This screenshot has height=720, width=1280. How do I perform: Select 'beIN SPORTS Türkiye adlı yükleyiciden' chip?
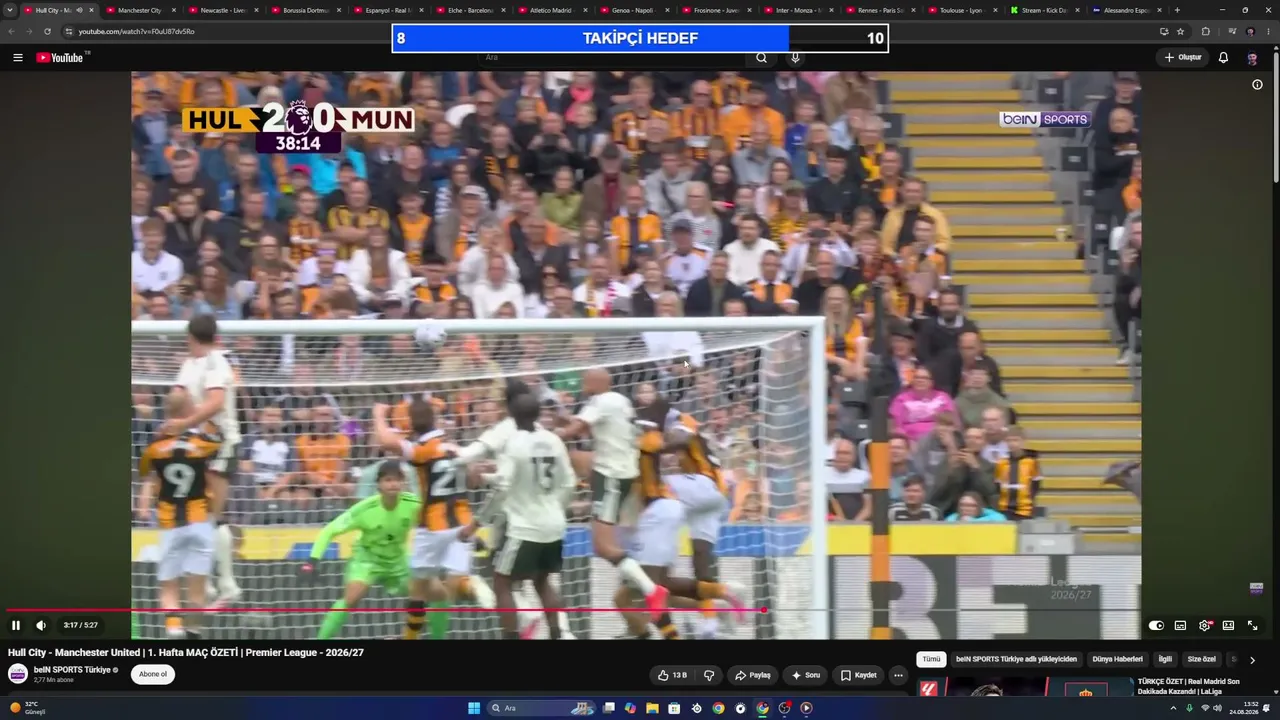tap(1016, 660)
